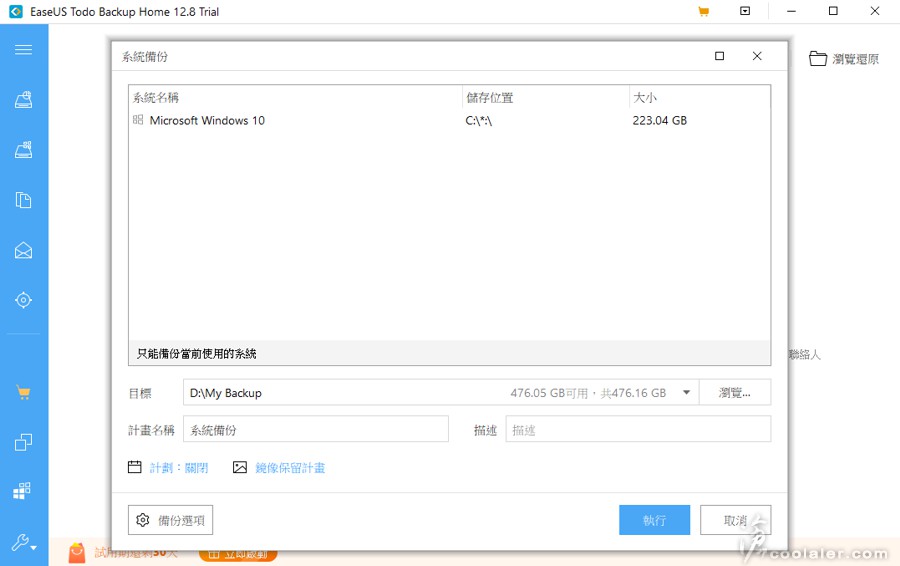Open the Mail Backup envelope icon
This screenshot has width=900, height=566.
pyautogui.click(x=24, y=250)
